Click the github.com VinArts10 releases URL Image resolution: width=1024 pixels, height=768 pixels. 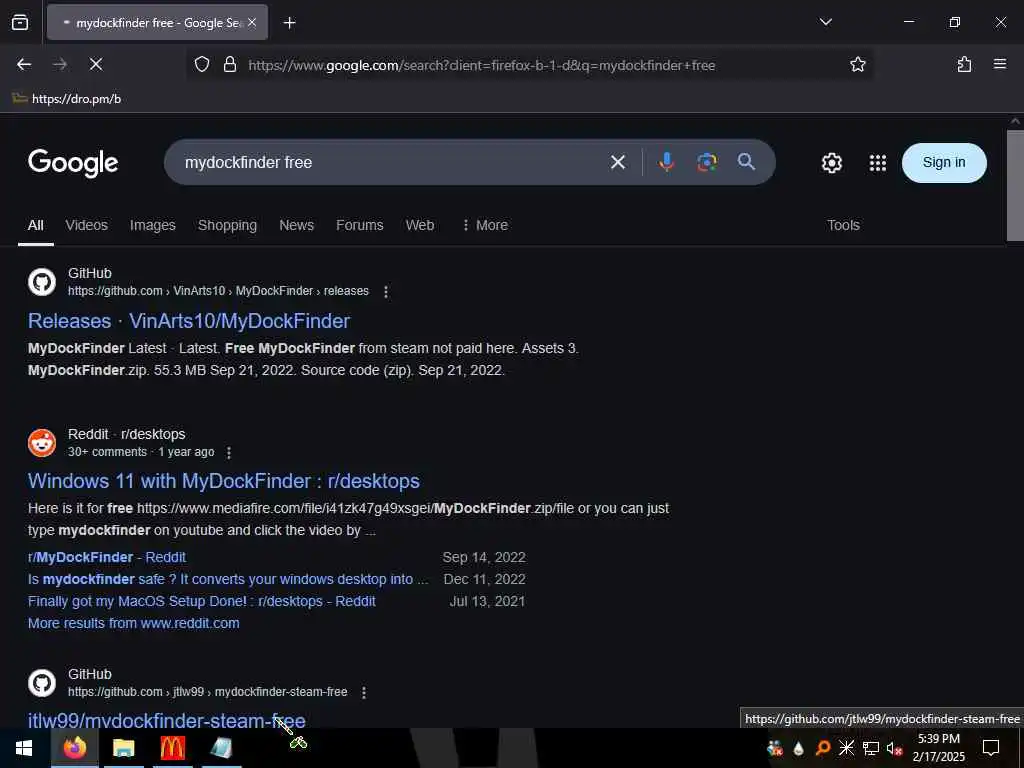(218, 291)
